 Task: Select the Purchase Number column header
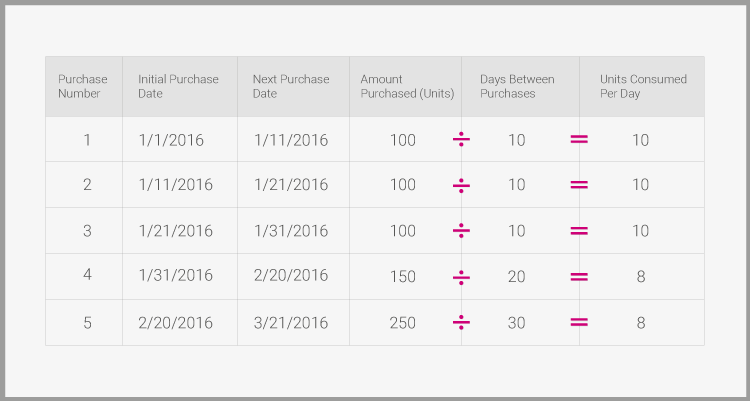[x=83, y=86]
